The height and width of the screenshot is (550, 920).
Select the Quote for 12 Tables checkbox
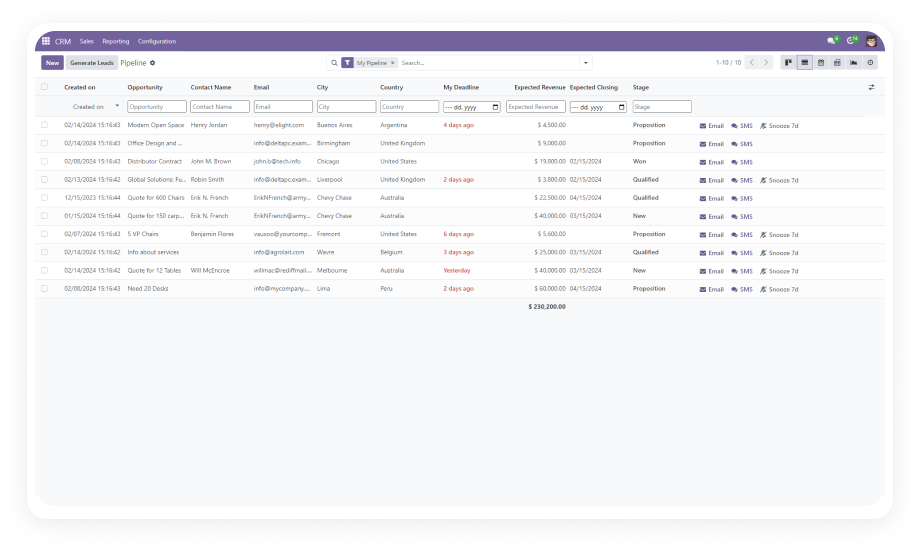coord(45,271)
